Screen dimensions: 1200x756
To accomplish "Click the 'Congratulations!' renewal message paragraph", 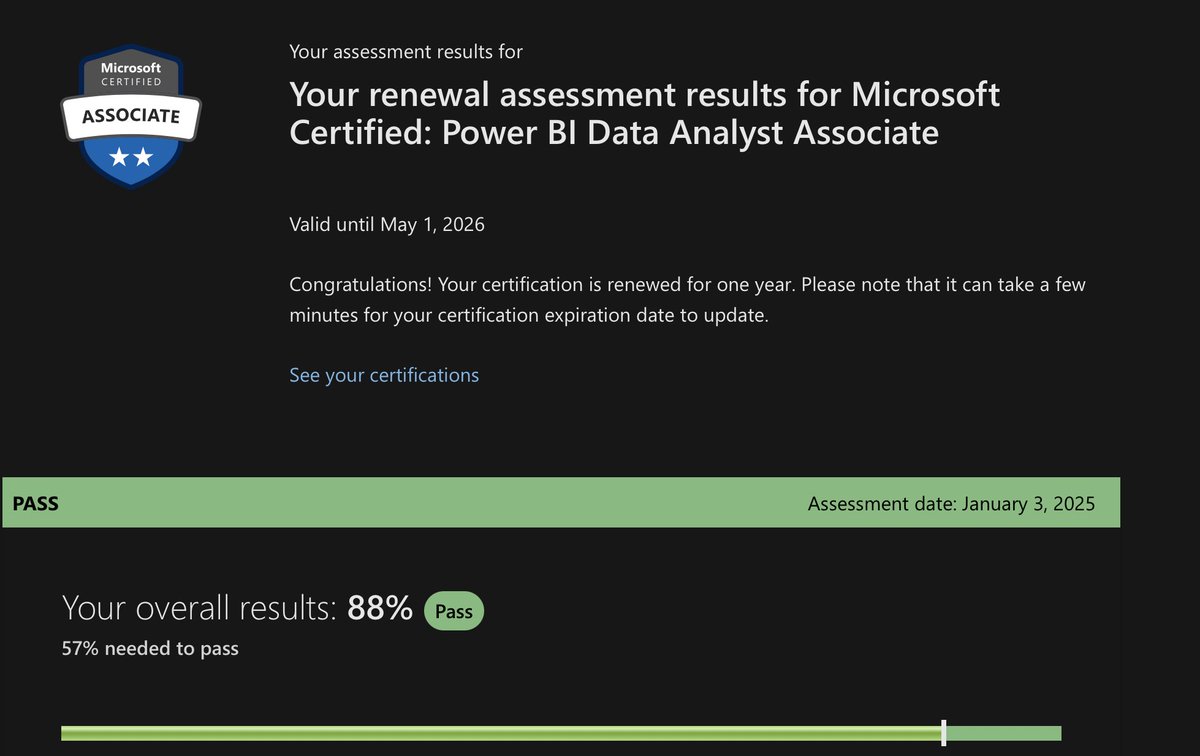I will tap(687, 299).
